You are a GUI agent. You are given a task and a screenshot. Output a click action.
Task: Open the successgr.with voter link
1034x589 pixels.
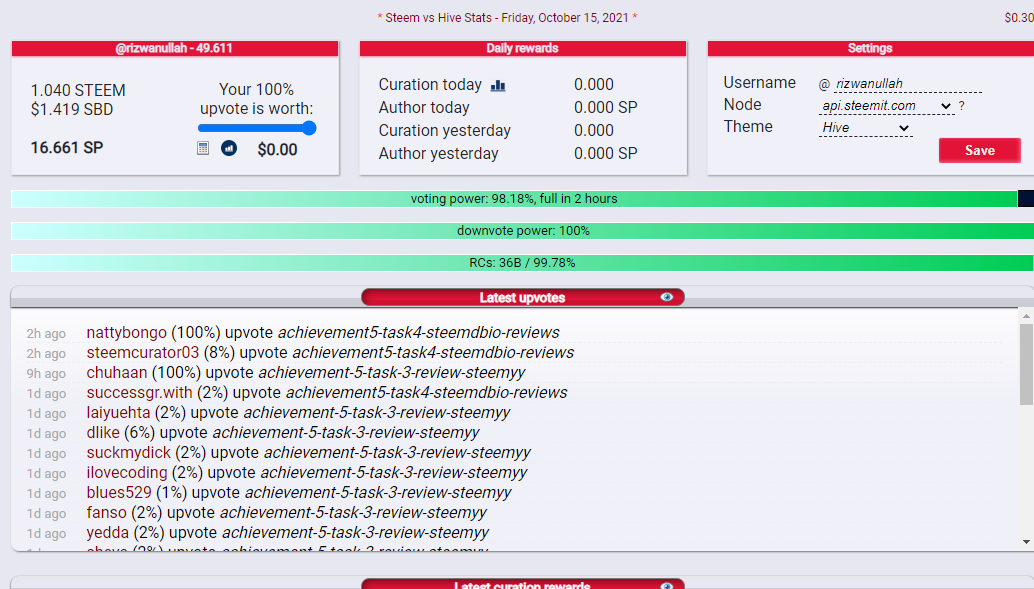(x=139, y=392)
